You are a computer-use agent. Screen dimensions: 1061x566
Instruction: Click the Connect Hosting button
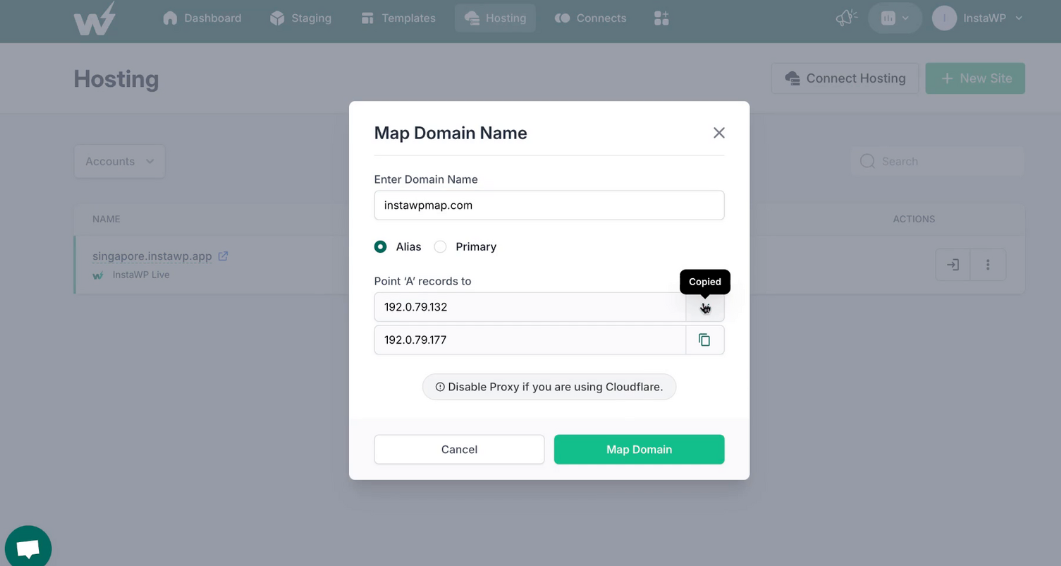844,79
